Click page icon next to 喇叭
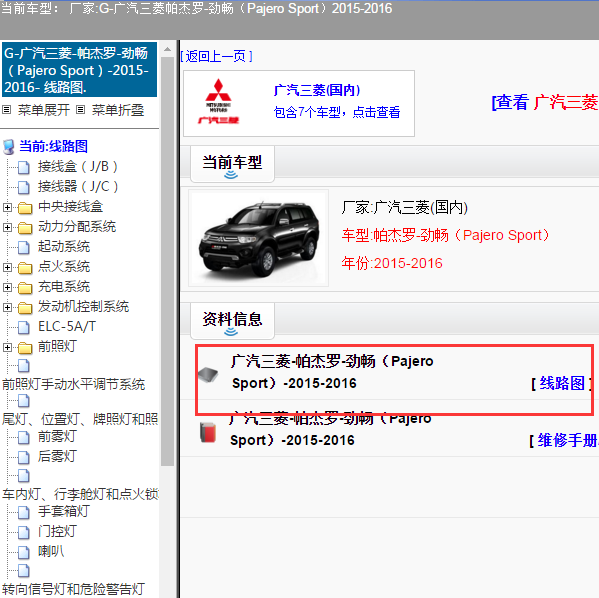 pos(24,552)
